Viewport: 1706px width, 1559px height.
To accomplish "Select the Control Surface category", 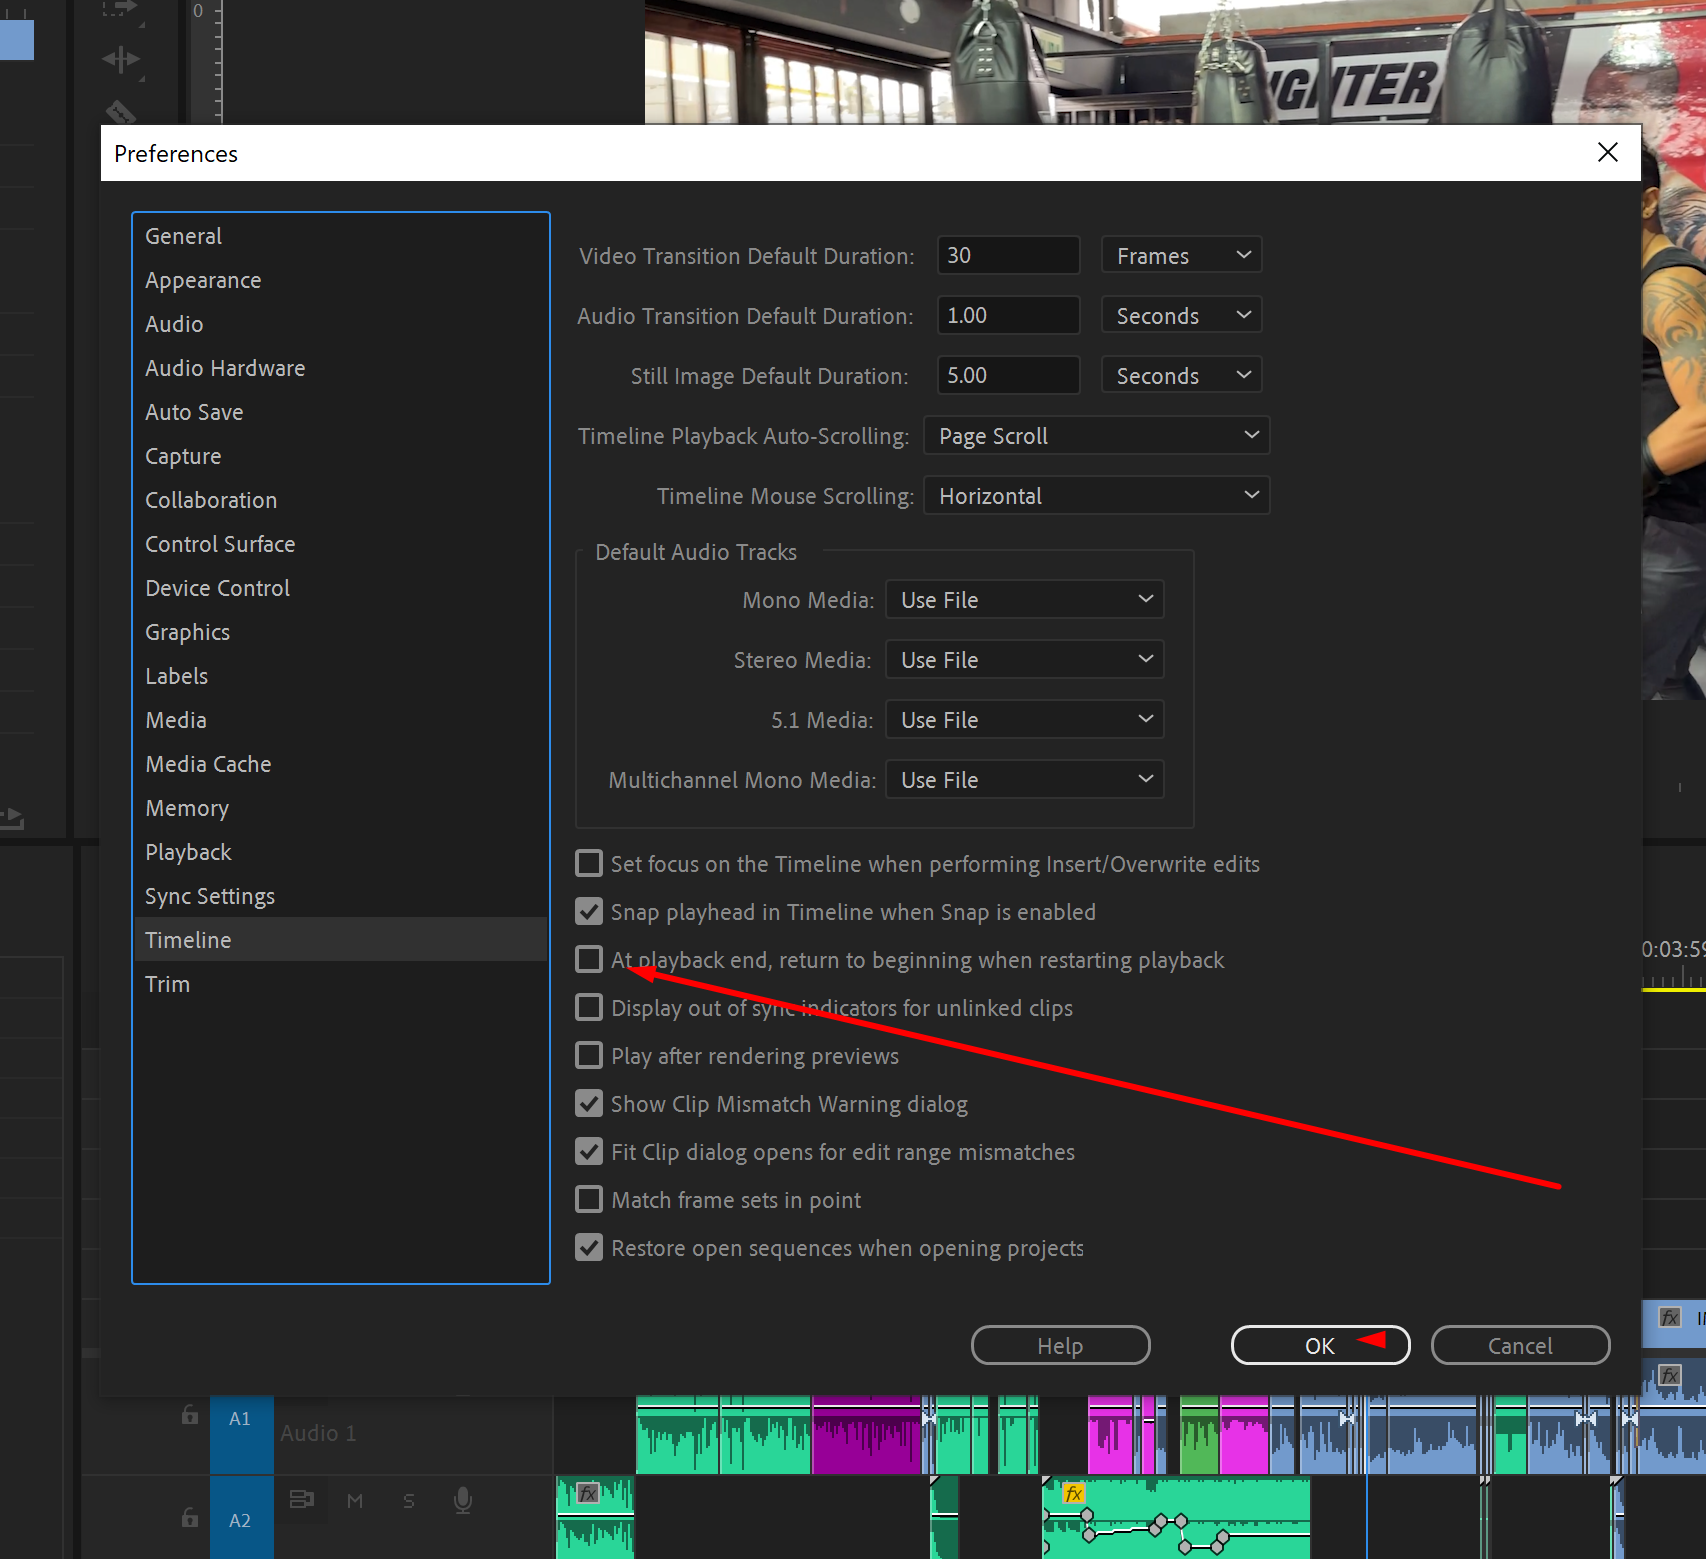I will [341, 544].
